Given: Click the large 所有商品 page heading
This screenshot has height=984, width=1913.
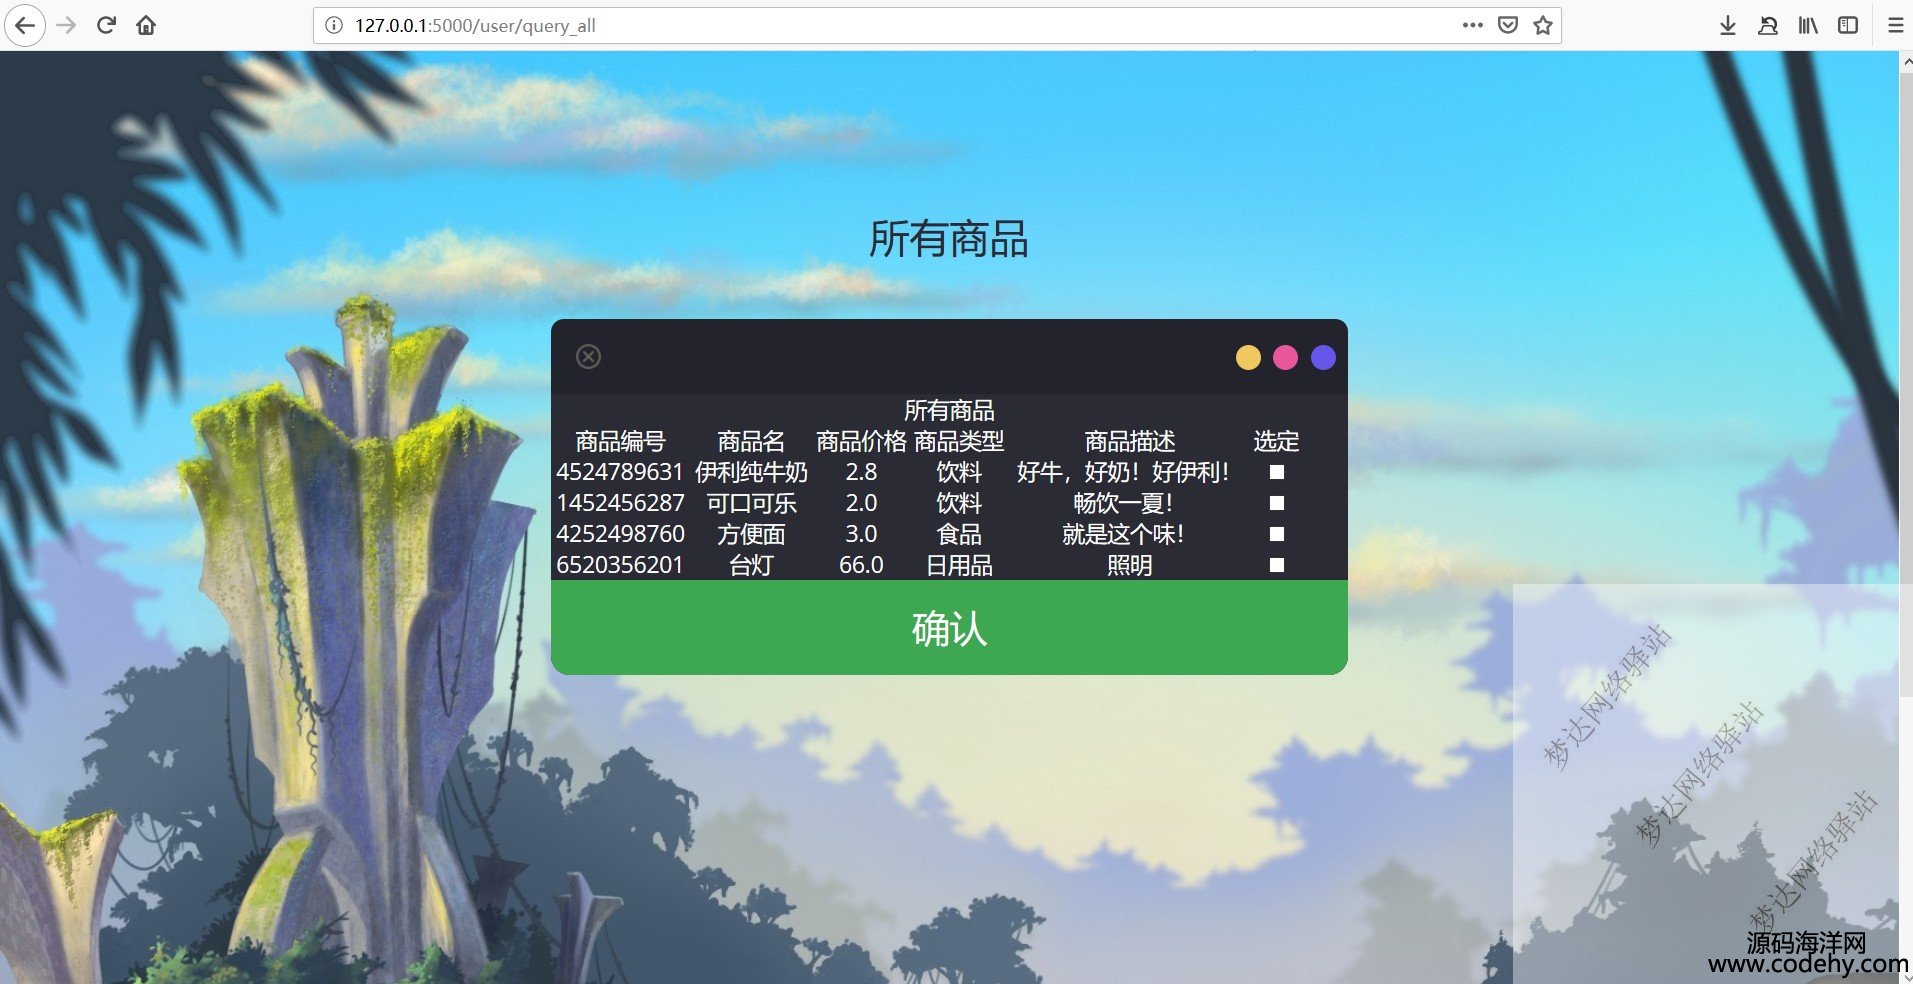Looking at the screenshot, I should pos(948,240).
